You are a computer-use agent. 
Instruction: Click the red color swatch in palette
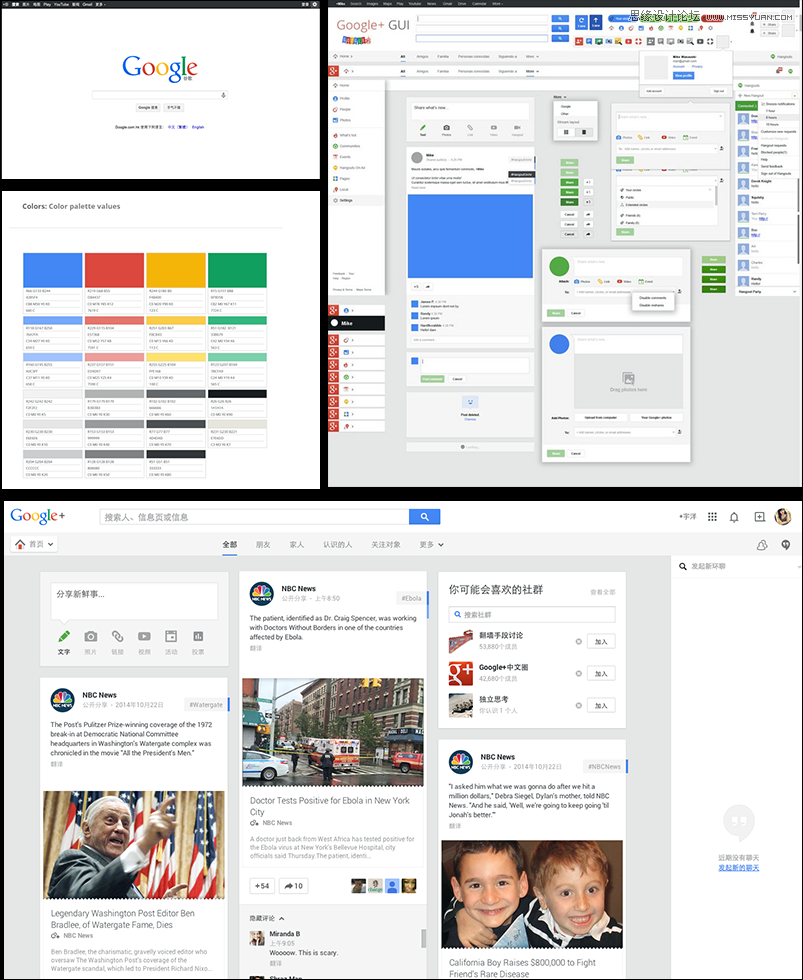(x=114, y=270)
